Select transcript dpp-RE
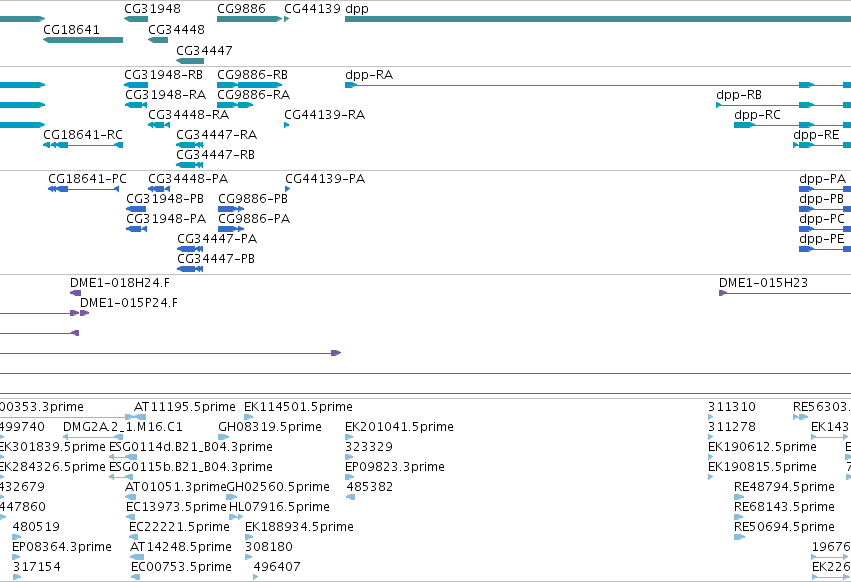Image resolution: width=851 pixels, height=582 pixels. (816, 135)
